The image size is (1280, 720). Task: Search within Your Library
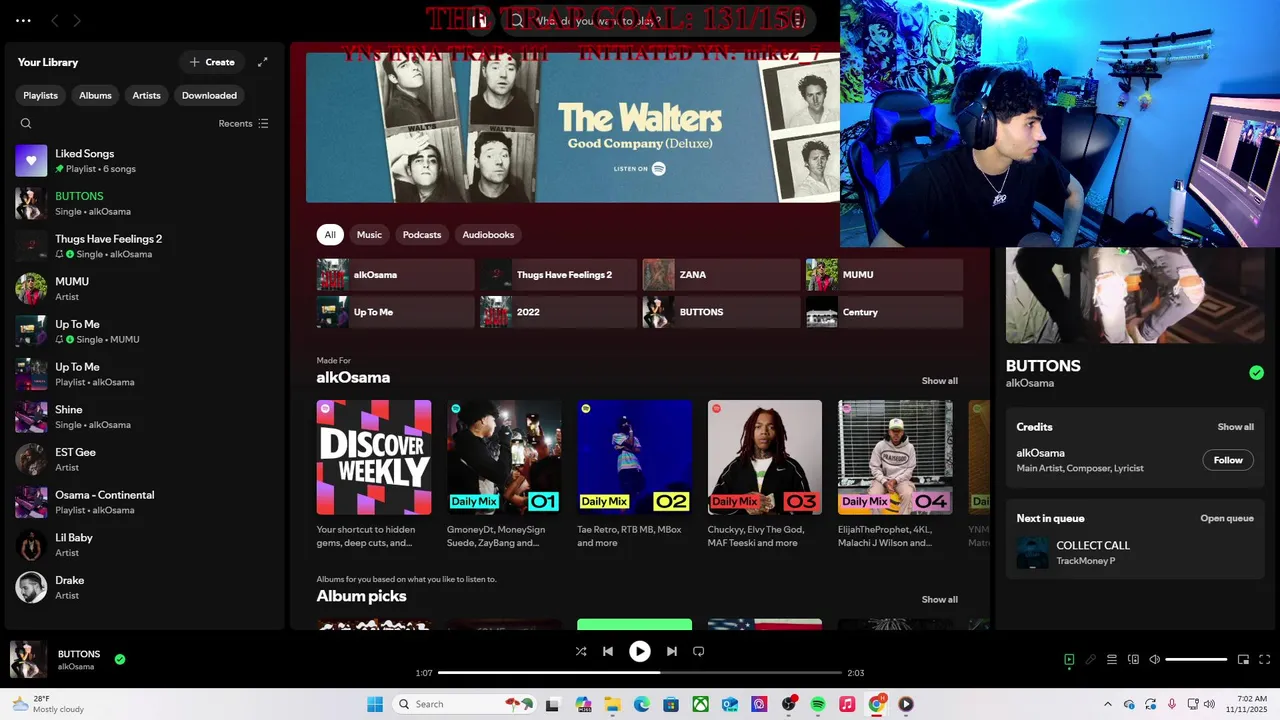click(x=26, y=124)
